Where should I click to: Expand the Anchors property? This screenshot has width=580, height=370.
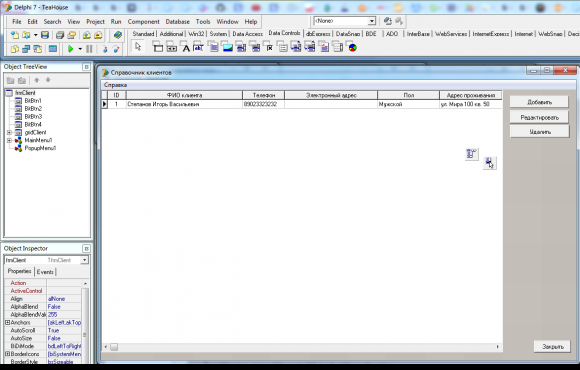7,323
